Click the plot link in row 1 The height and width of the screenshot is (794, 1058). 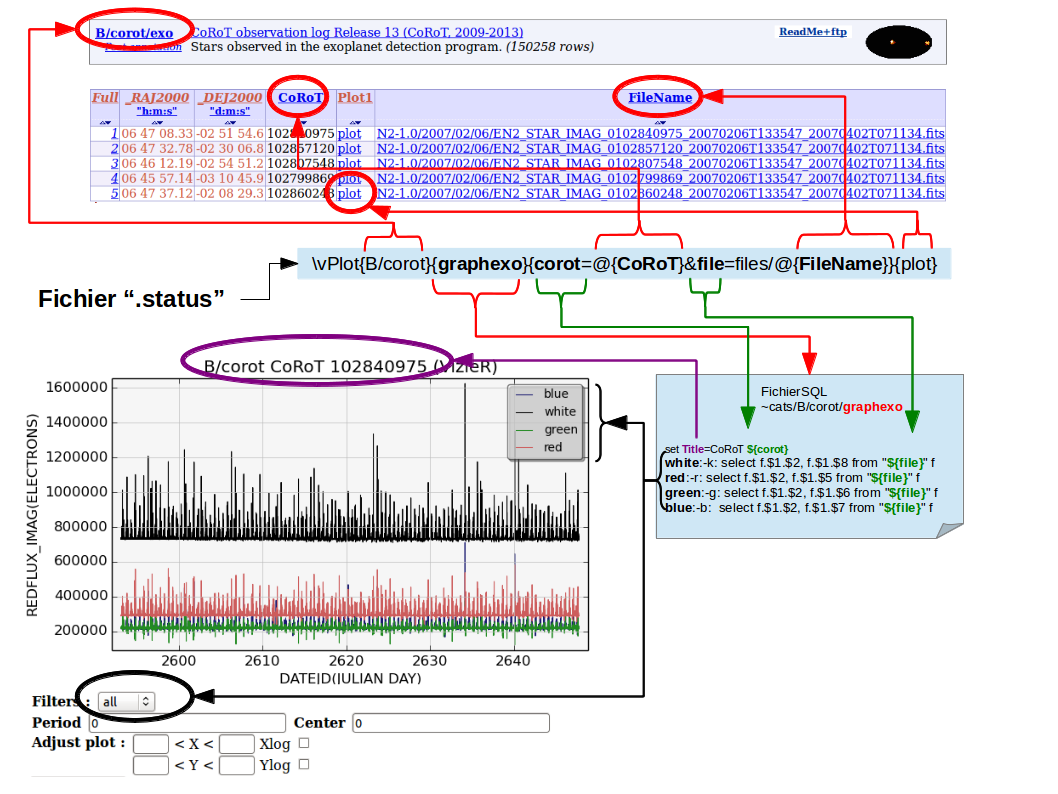coord(349,133)
